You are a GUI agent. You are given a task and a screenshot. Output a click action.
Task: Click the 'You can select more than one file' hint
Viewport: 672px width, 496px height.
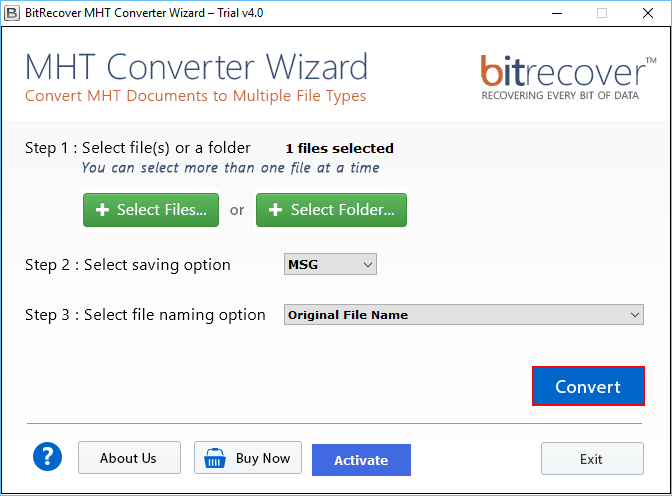click(x=231, y=168)
